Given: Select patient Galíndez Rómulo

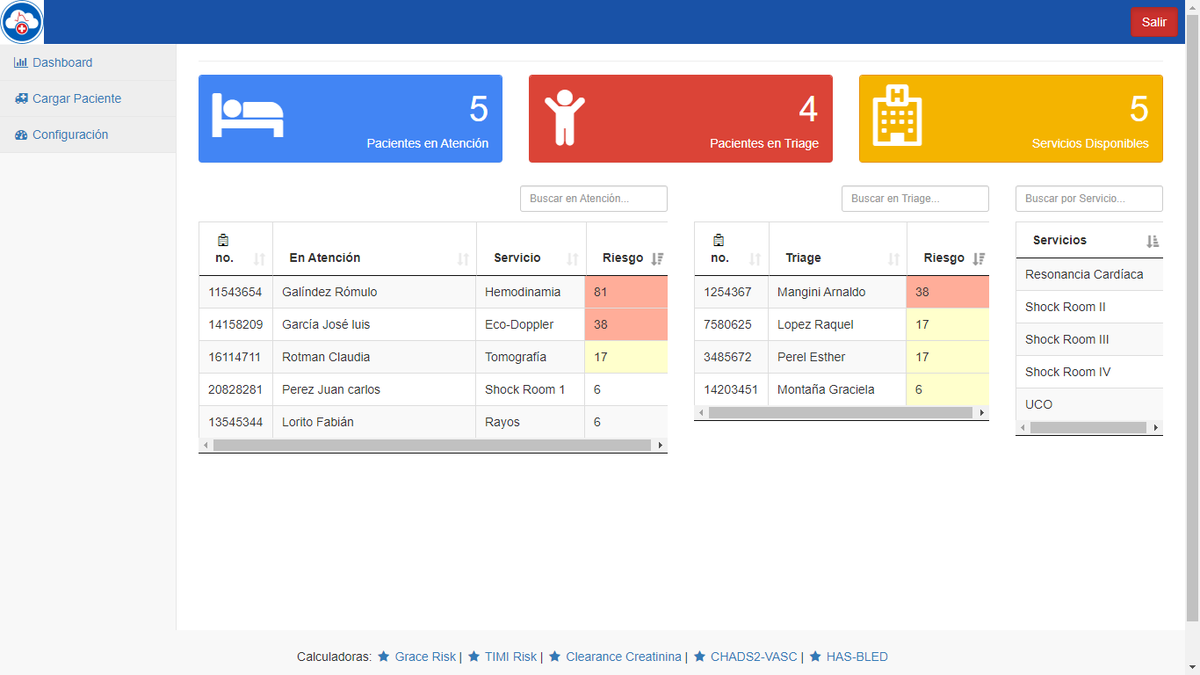Looking at the screenshot, I should [x=330, y=292].
